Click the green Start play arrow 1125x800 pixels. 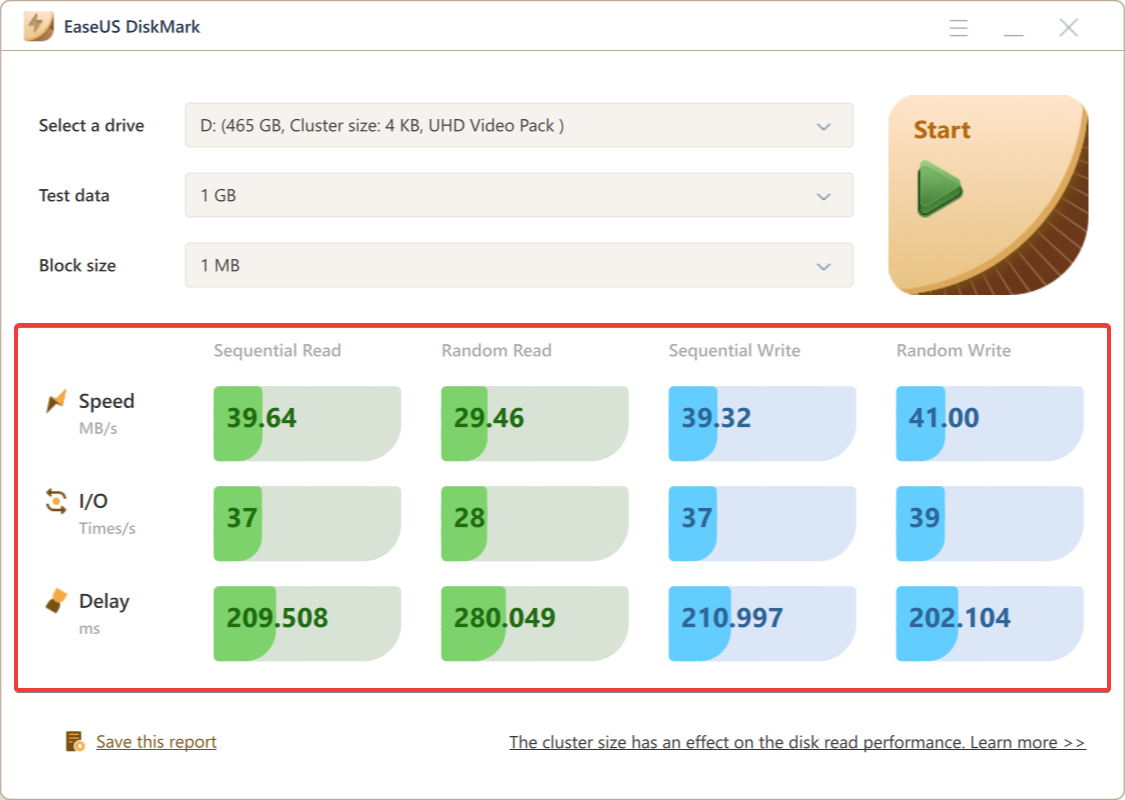click(939, 189)
